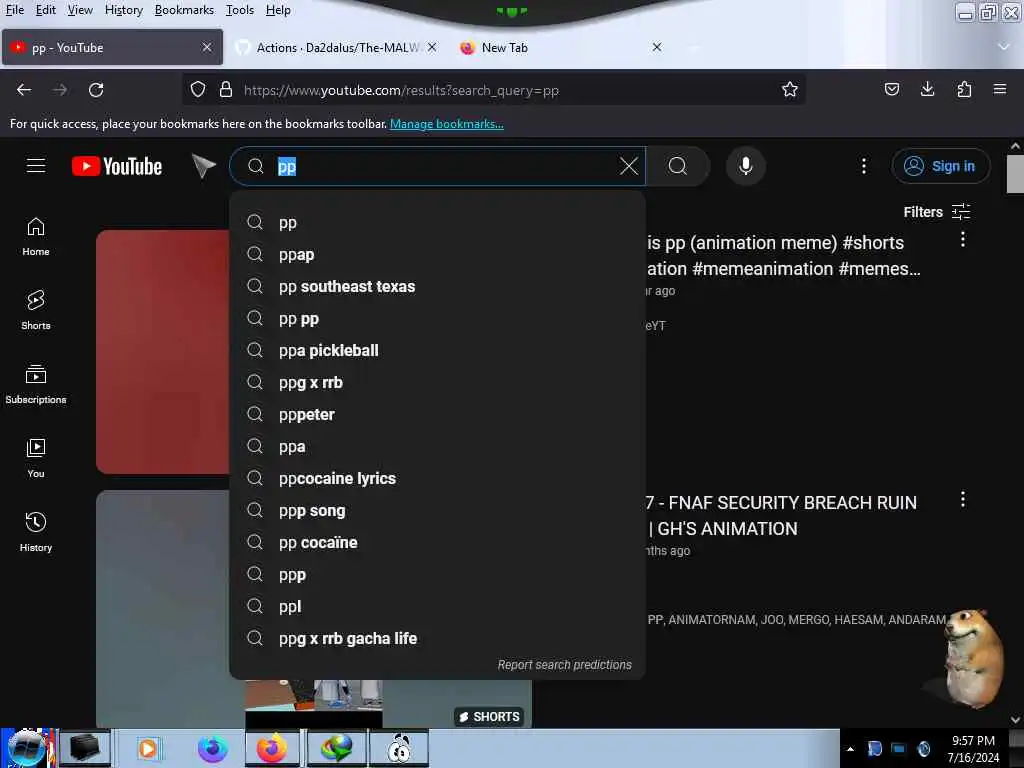The height and width of the screenshot is (768, 1024).
Task: Open the Edit menu
Action: tap(46, 10)
